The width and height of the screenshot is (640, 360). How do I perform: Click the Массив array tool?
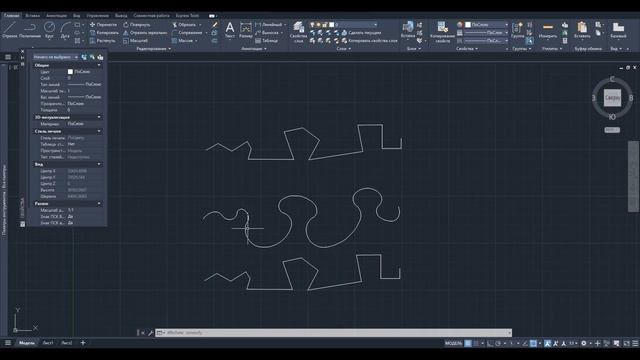(x=182, y=41)
